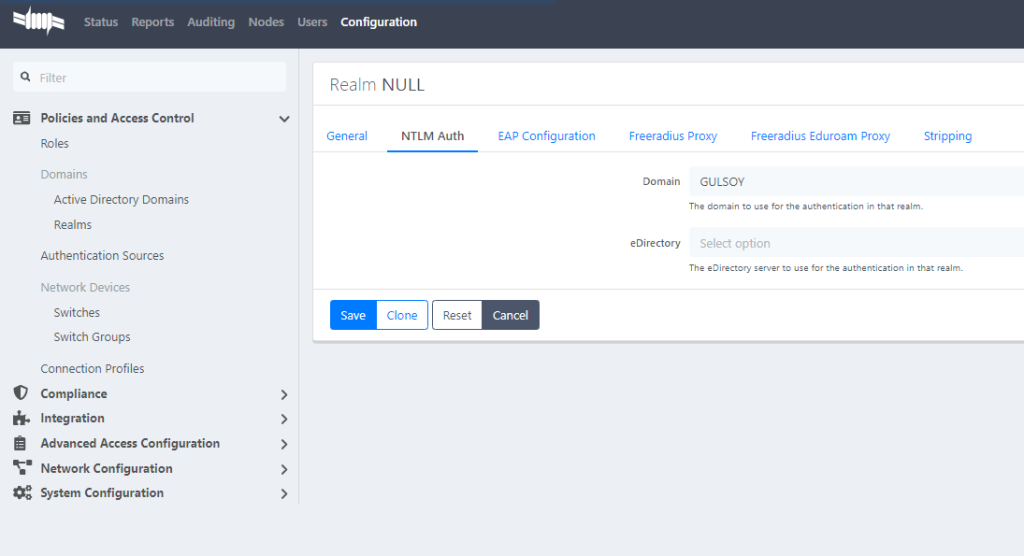Open the Freeradius Eduroam Proxy tab
This screenshot has height=556, width=1024.
pos(820,136)
